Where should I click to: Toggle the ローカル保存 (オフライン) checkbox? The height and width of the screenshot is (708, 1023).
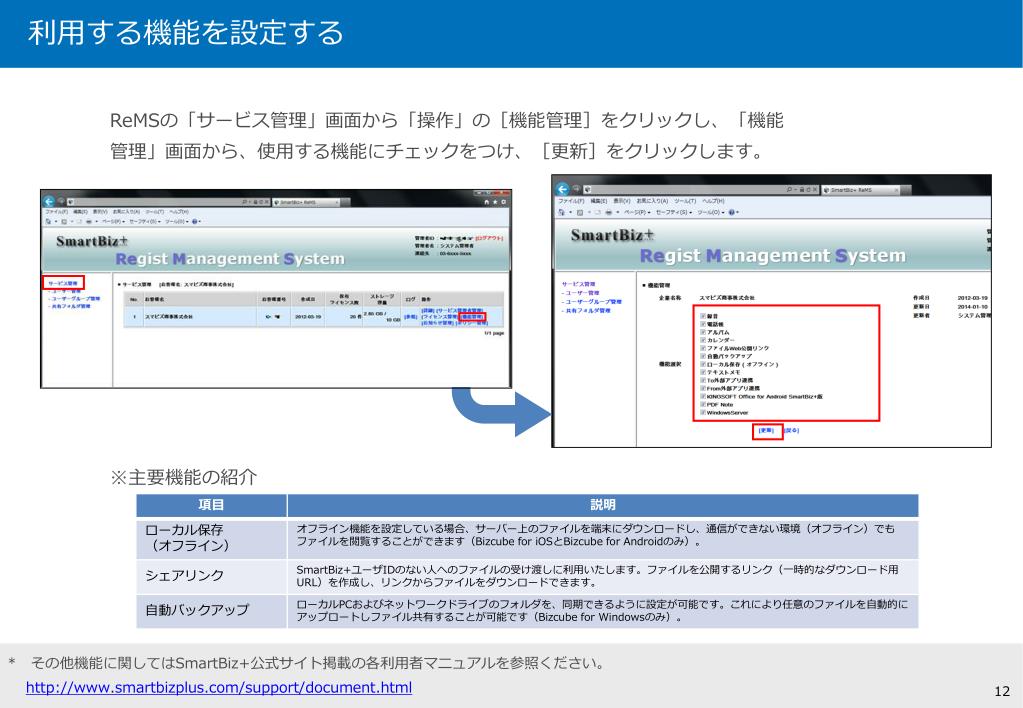703,364
